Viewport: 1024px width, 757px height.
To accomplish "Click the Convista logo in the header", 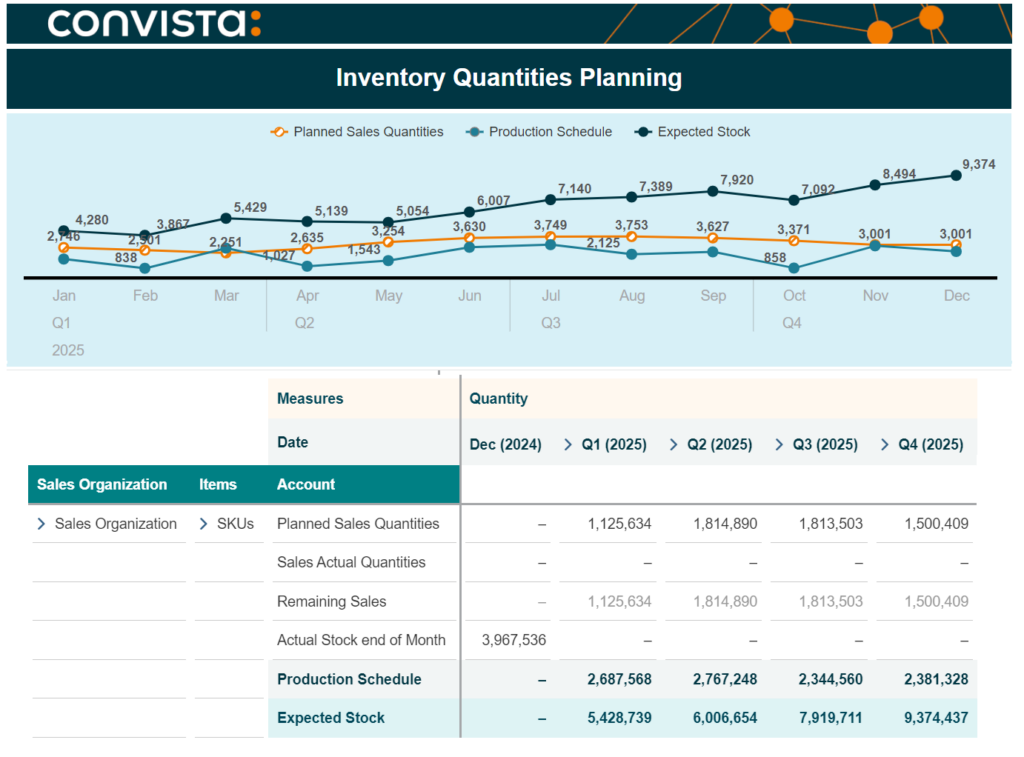I will click(x=154, y=23).
